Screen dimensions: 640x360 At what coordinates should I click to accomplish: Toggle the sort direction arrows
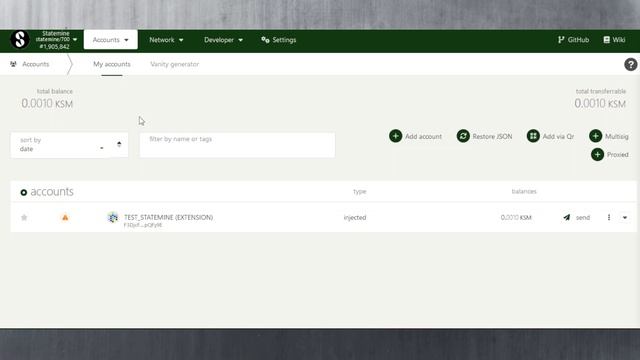(119, 144)
